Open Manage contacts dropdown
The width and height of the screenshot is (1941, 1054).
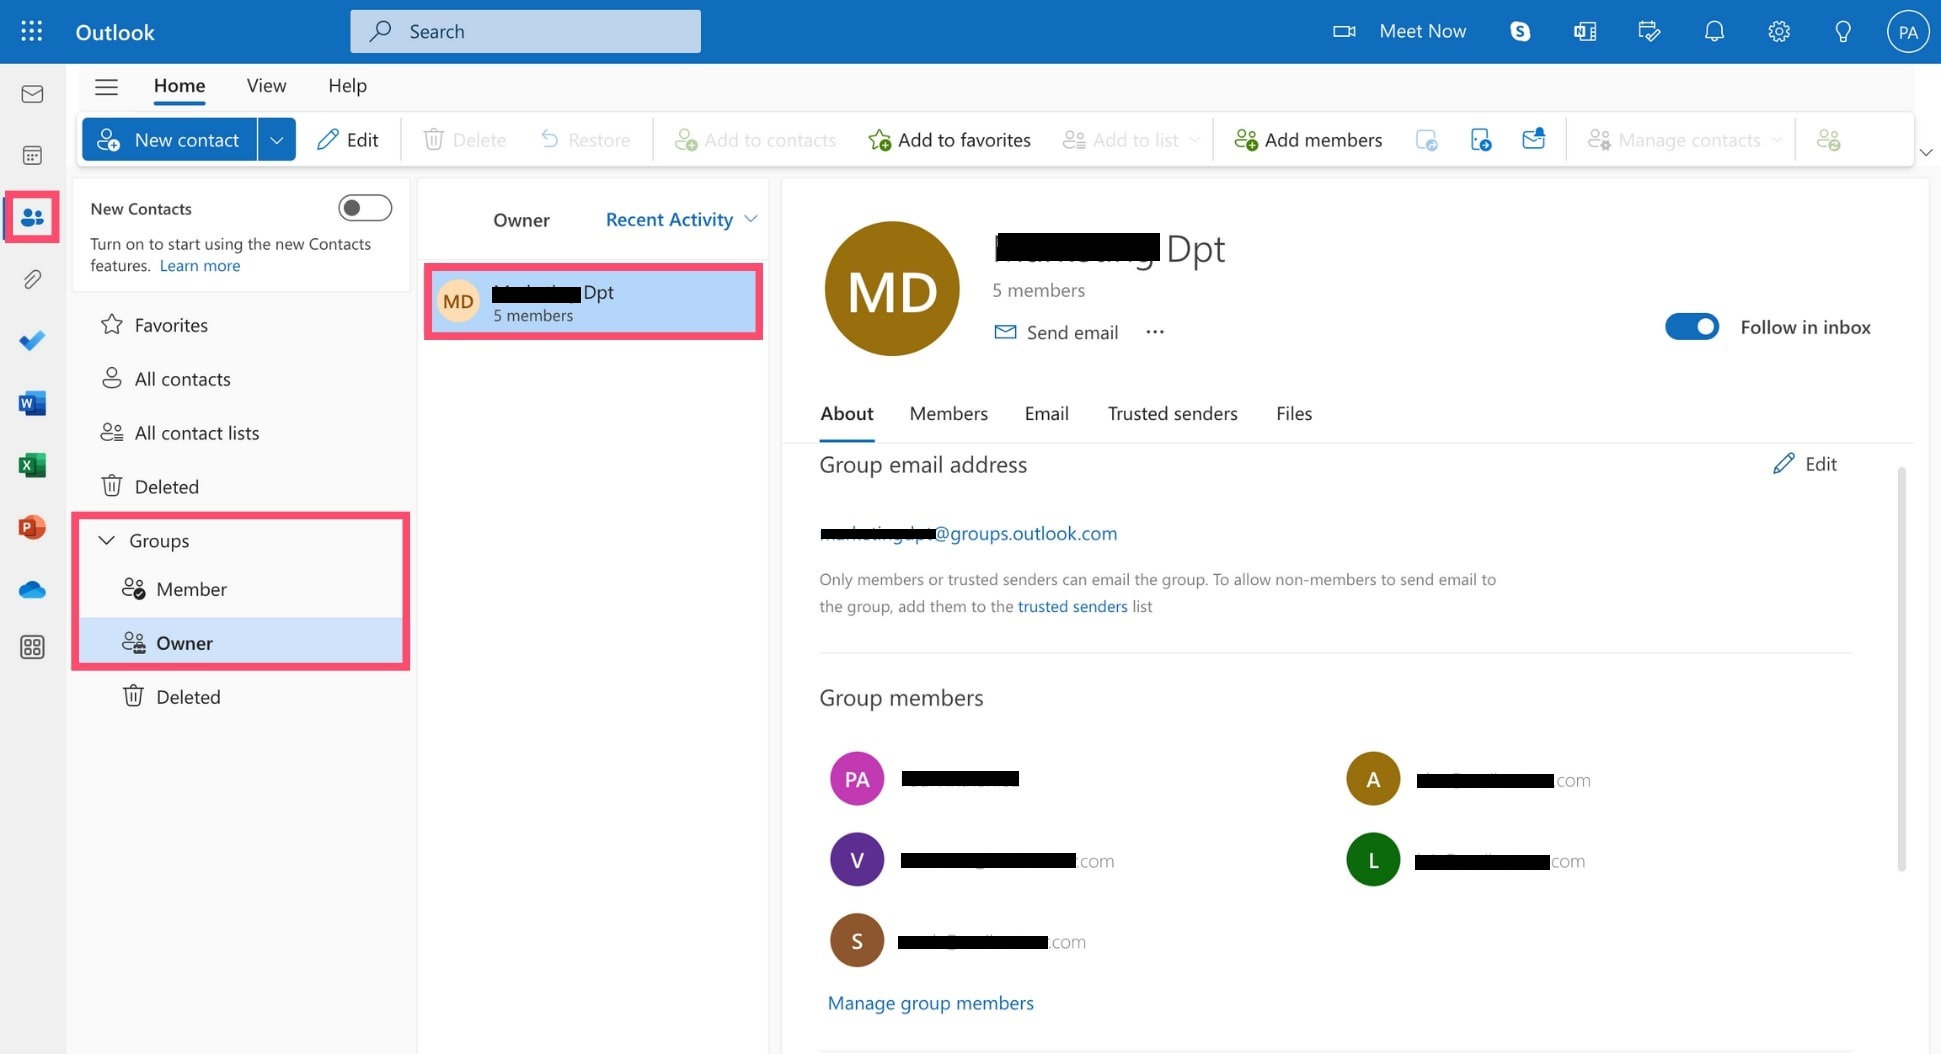[x=1685, y=140]
